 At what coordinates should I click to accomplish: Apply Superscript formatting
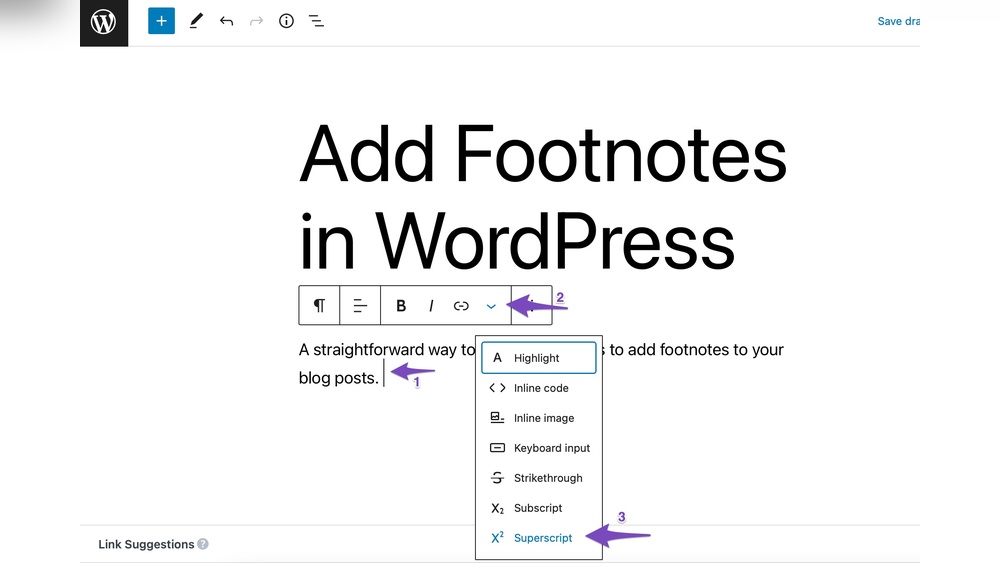point(539,537)
